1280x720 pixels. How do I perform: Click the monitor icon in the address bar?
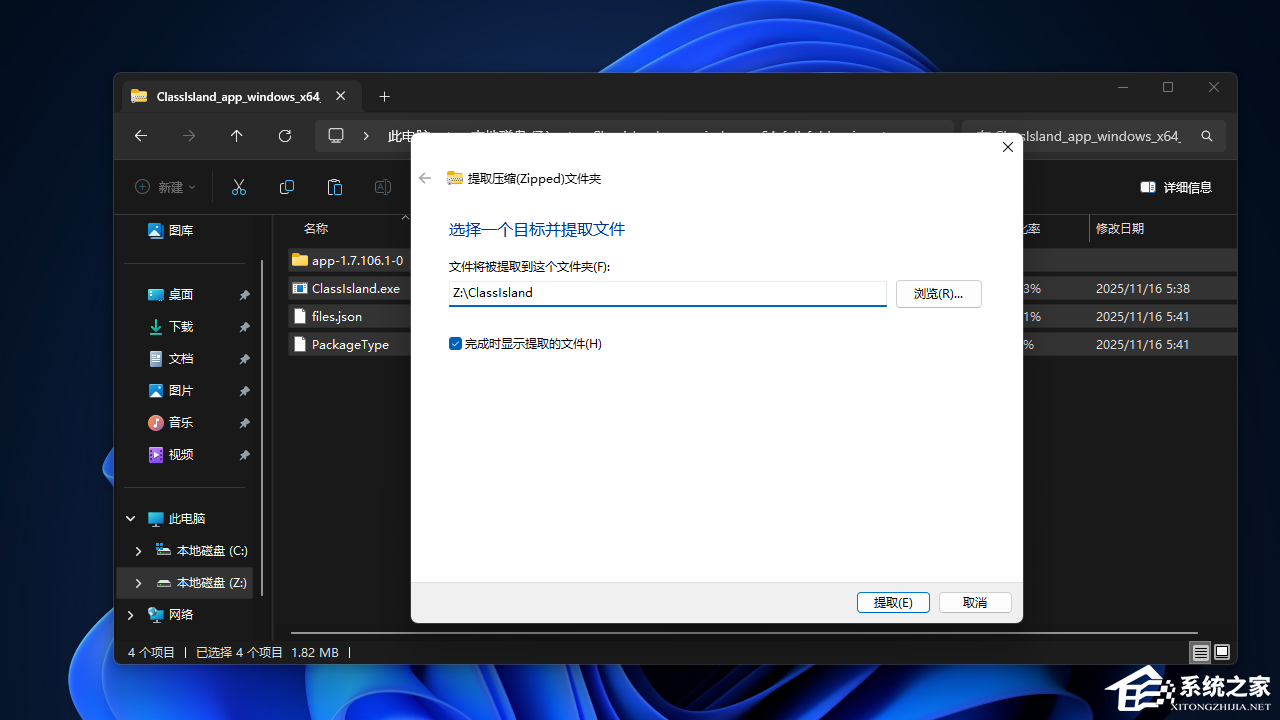336,136
